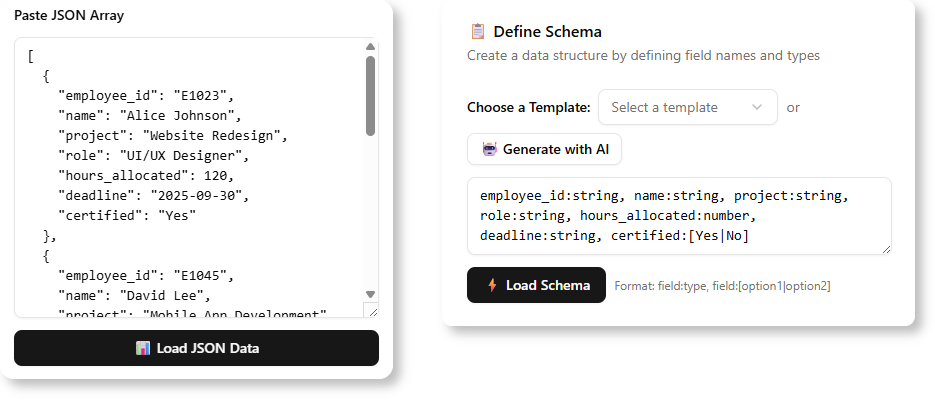
Task: Grab the resize handle of the schema textarea
Action: click(x=885, y=248)
